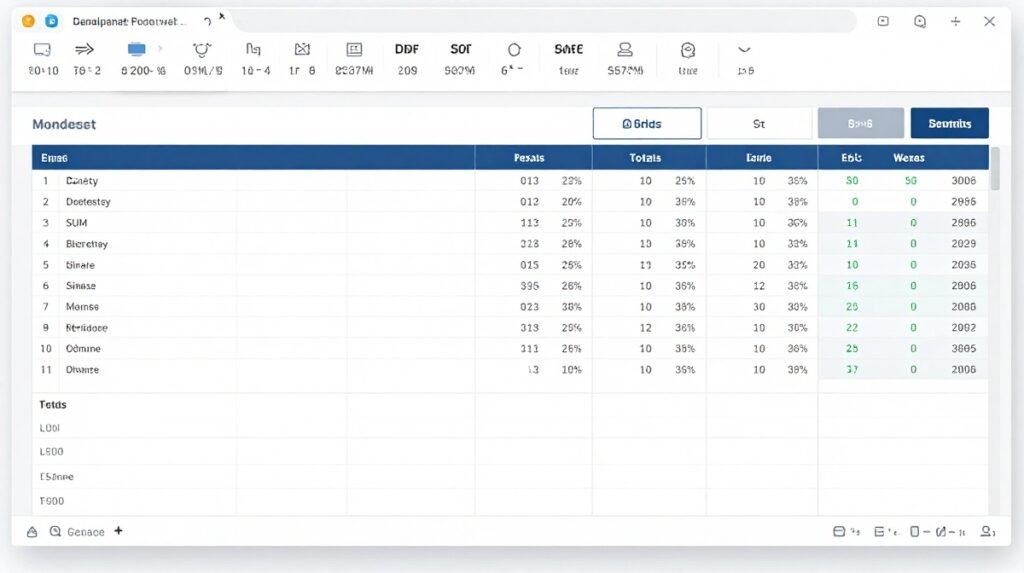Select row 3 "SUM"
The width and height of the screenshot is (1024, 573).
(510, 222)
